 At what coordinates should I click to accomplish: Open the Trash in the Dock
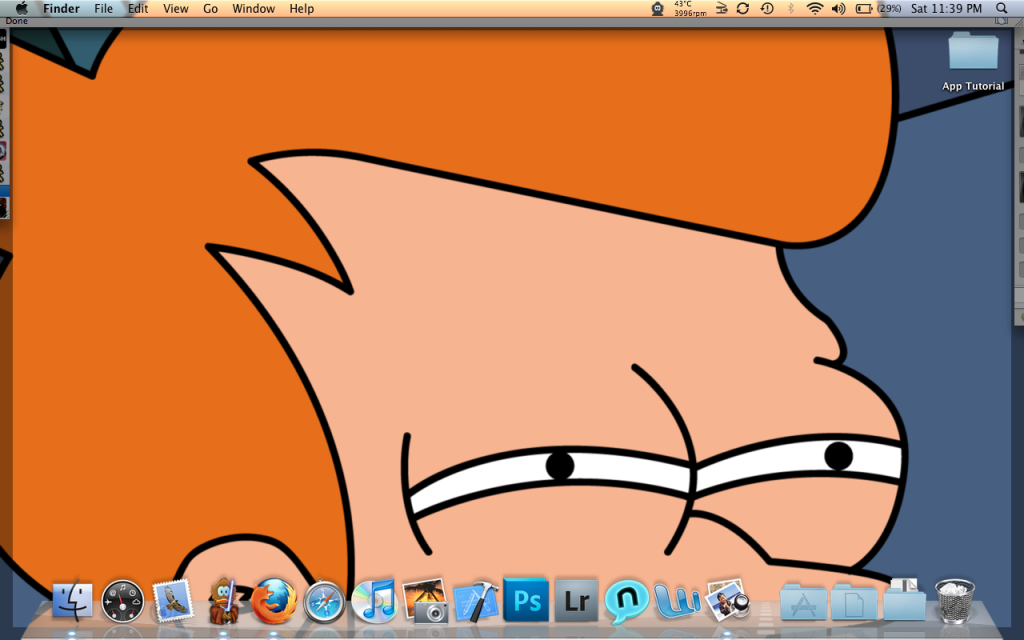[955, 600]
